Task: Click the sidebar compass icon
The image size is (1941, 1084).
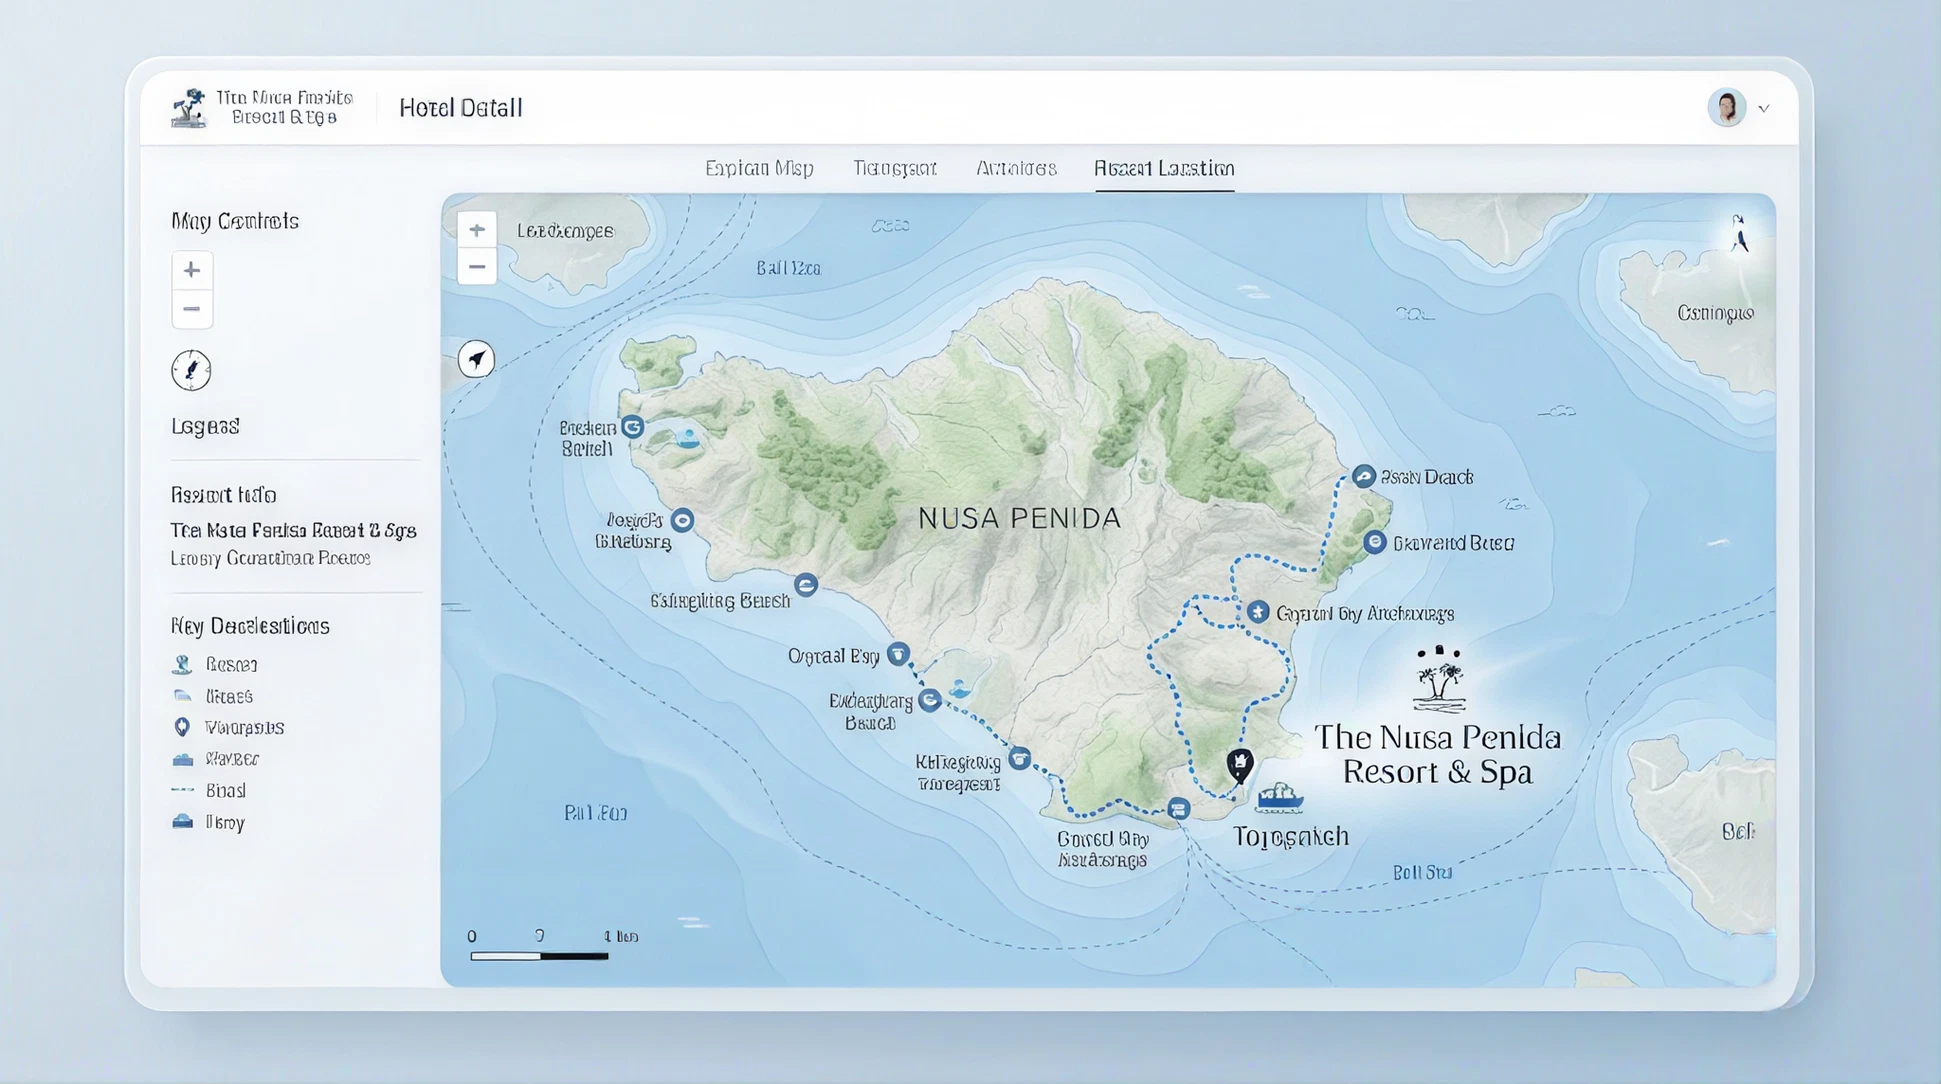Action: tap(191, 370)
